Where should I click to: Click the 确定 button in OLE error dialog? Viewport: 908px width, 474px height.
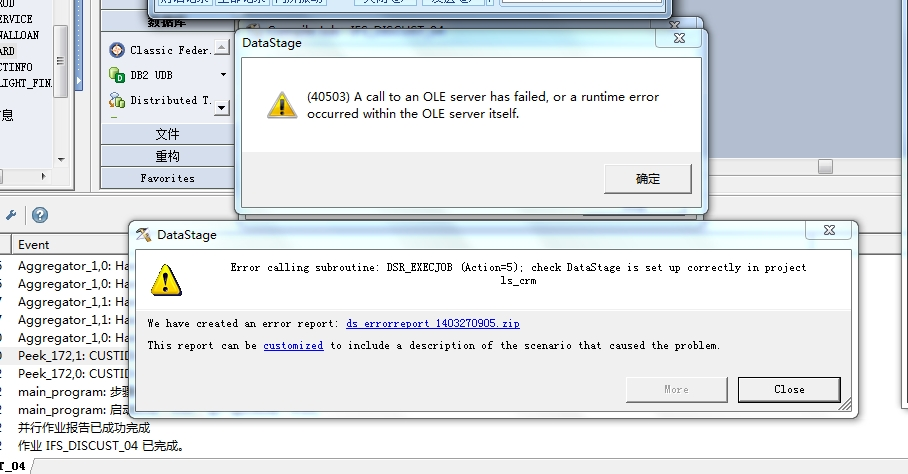click(x=647, y=179)
